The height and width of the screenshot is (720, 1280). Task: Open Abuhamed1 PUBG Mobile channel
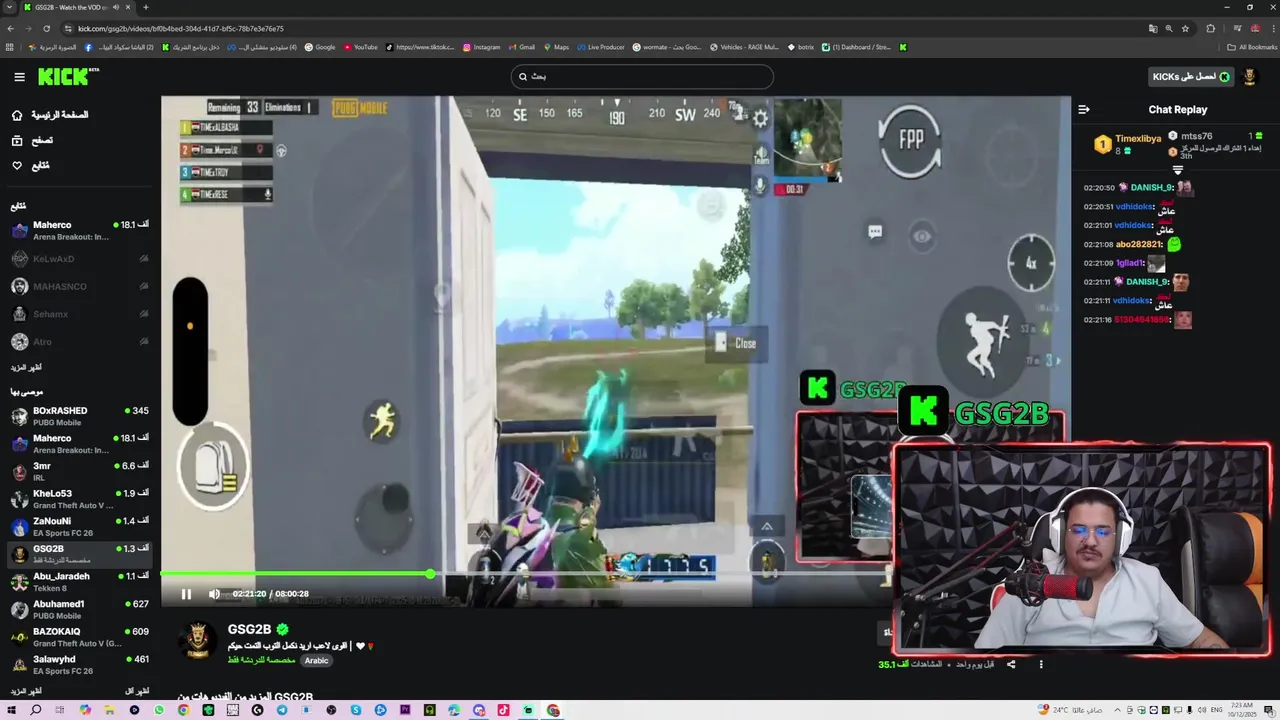click(x=80, y=609)
